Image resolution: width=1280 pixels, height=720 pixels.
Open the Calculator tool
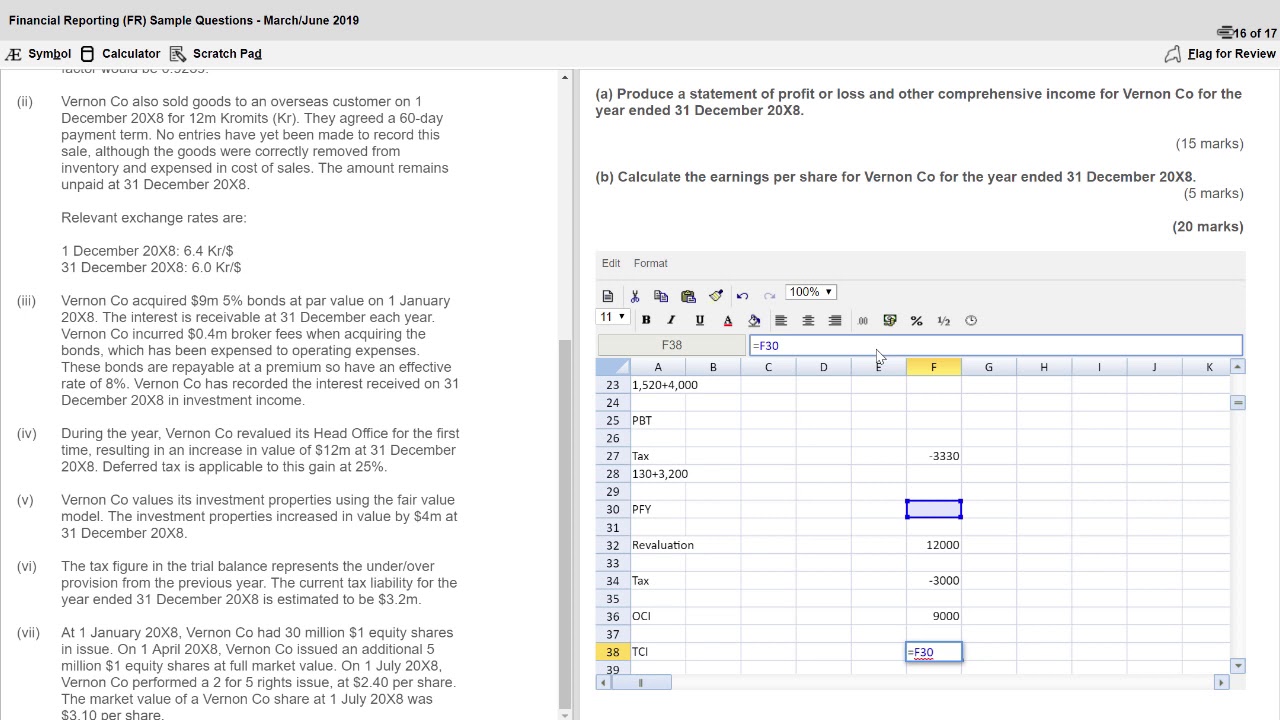(x=120, y=54)
